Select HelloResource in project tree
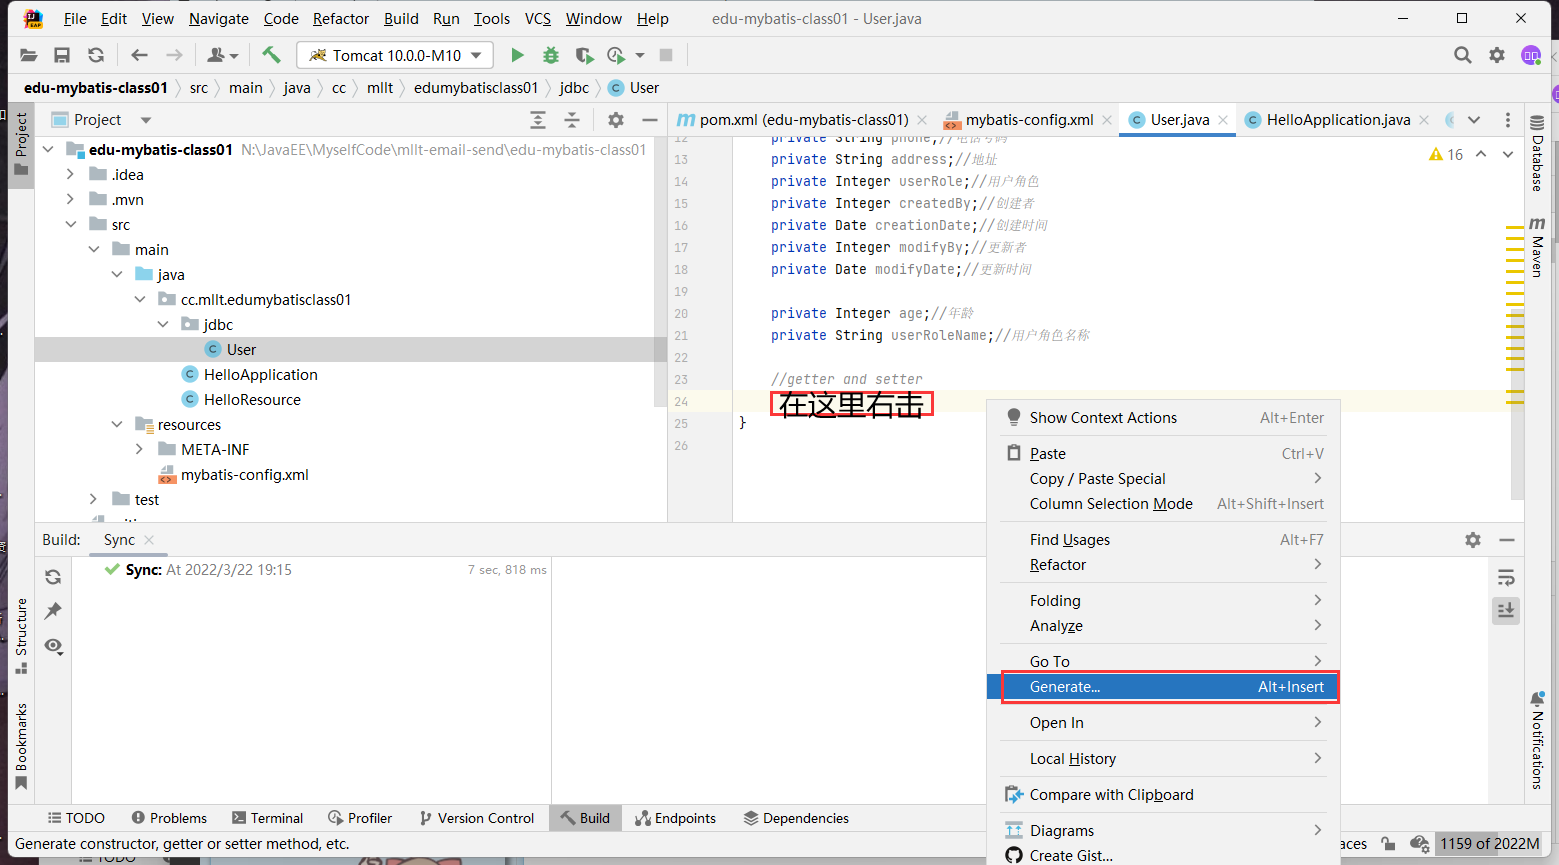This screenshot has height=865, width=1559. (252, 399)
